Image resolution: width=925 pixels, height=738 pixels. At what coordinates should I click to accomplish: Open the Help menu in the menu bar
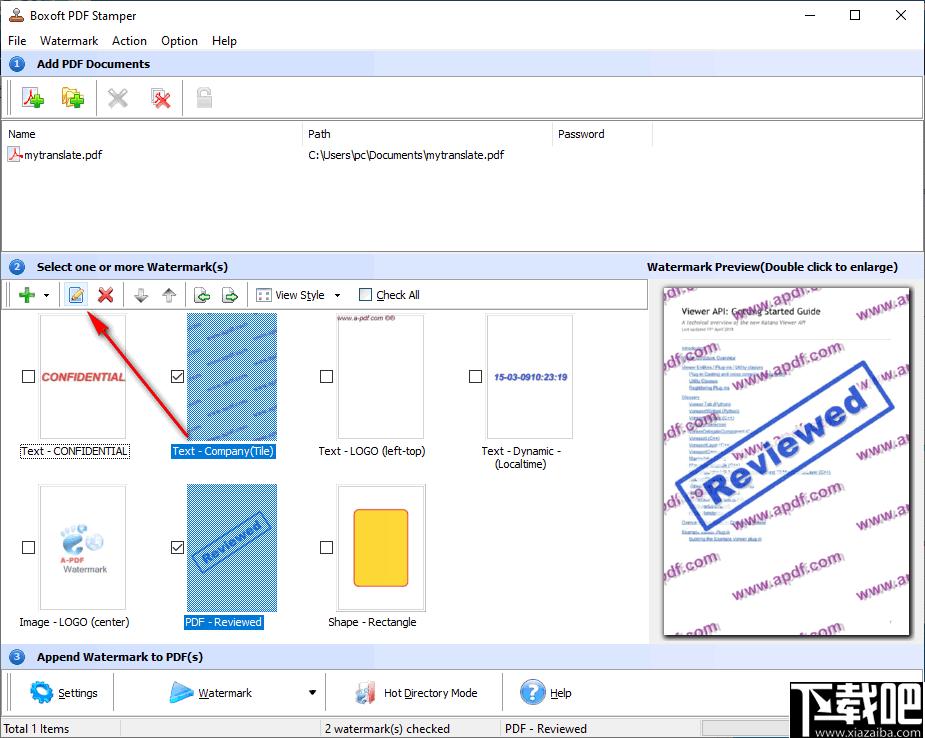(224, 41)
